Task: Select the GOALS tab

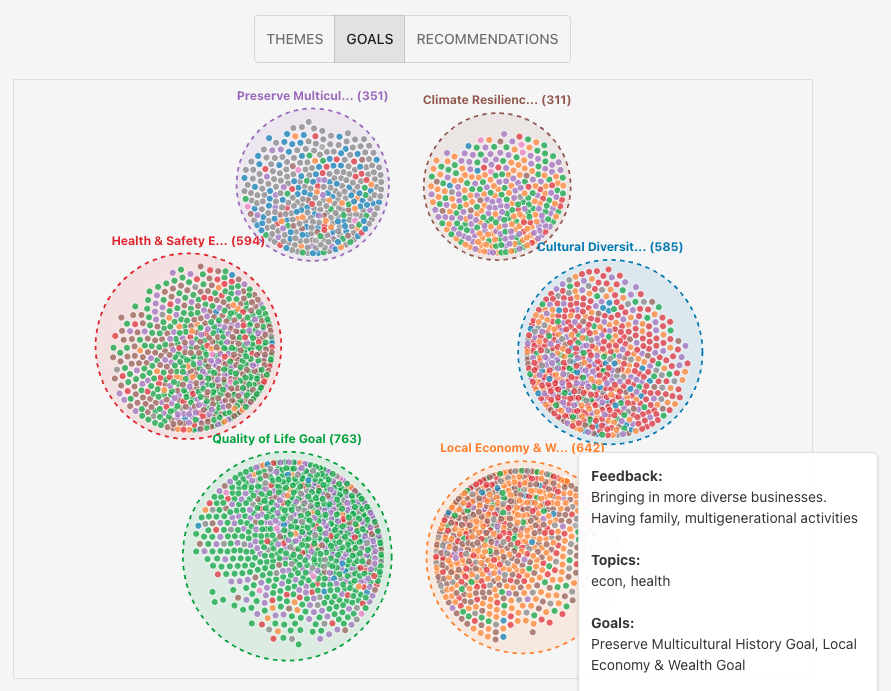Action: pyautogui.click(x=370, y=39)
